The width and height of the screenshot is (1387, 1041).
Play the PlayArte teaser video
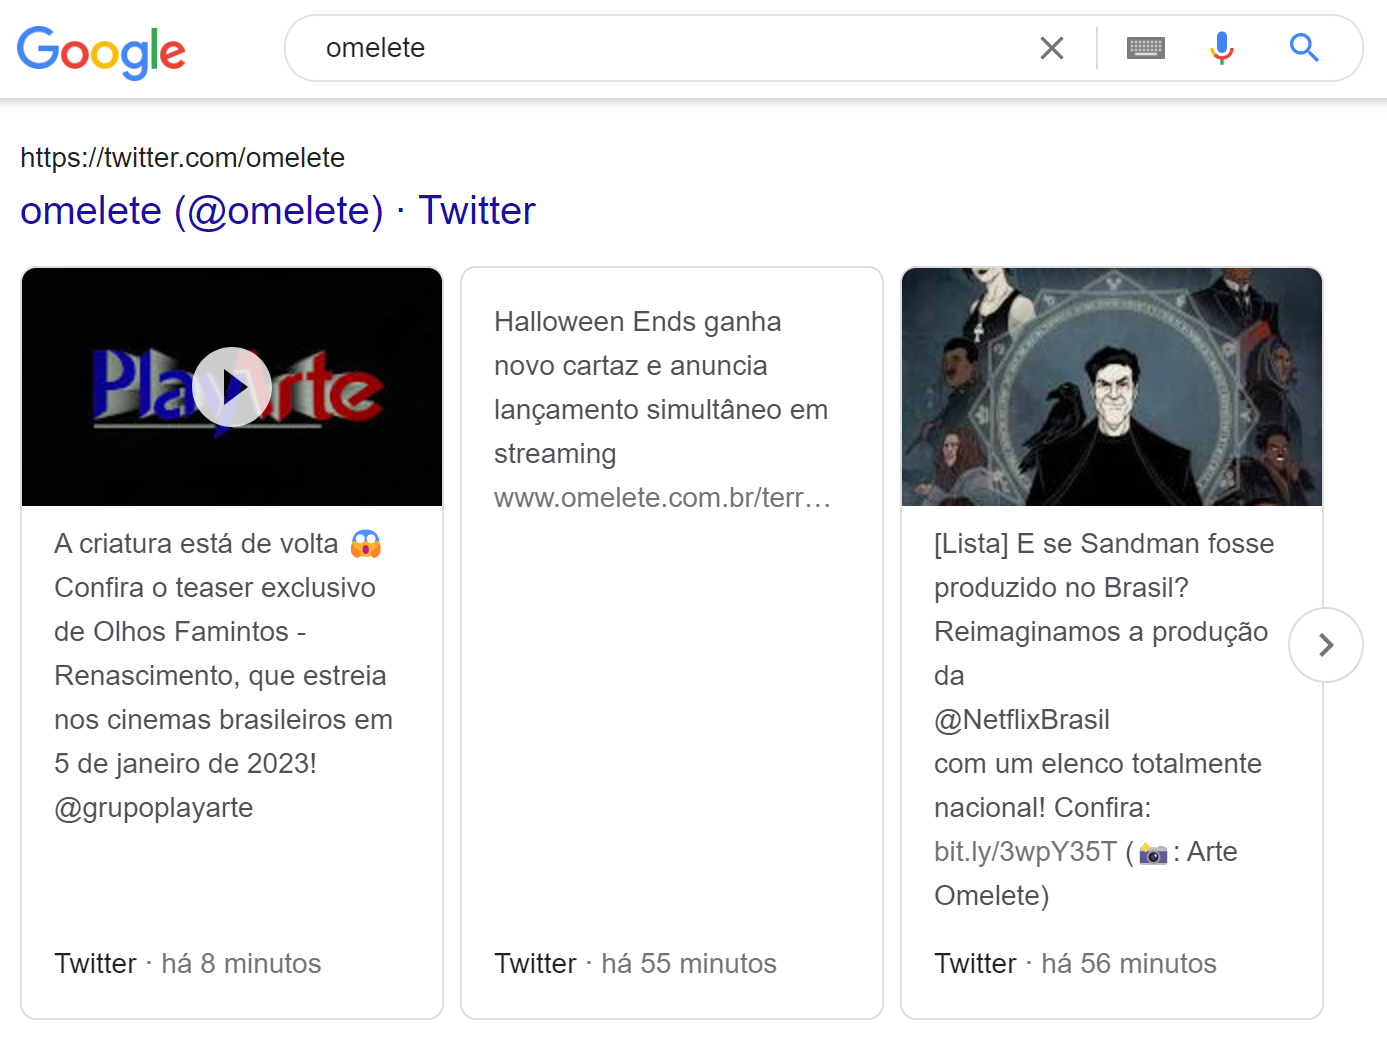pos(231,387)
